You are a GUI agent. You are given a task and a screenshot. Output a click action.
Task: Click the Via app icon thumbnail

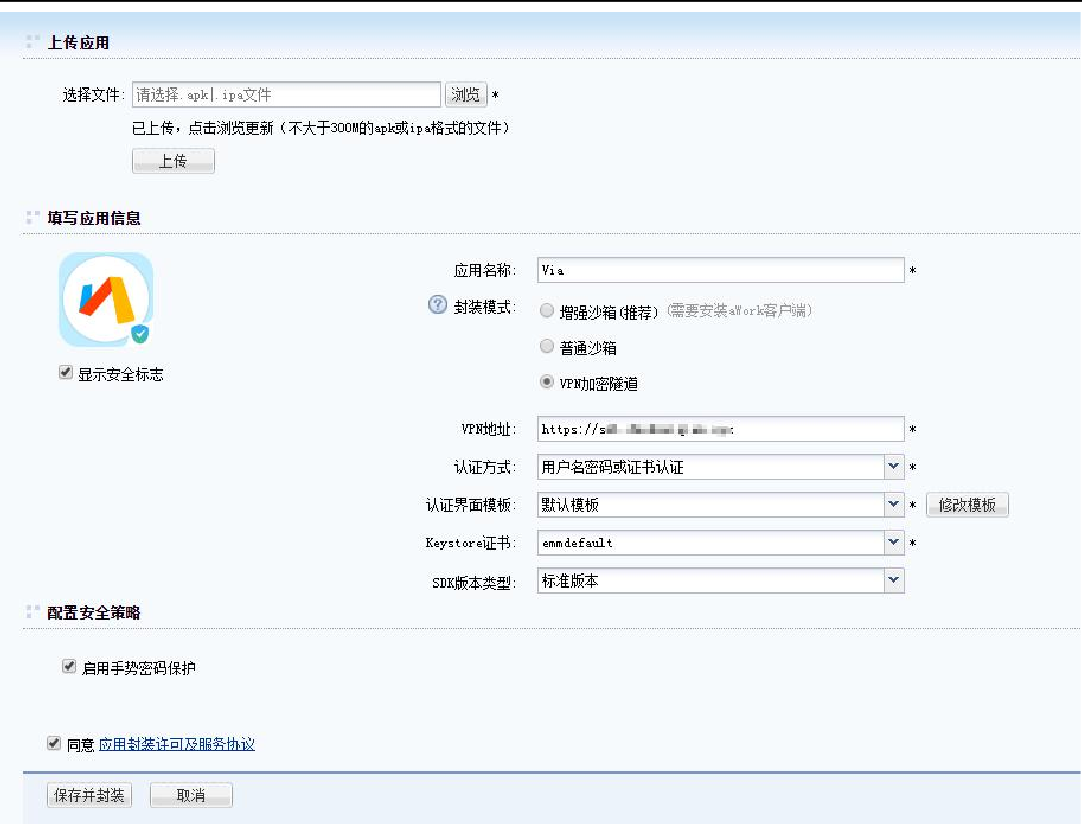(106, 299)
